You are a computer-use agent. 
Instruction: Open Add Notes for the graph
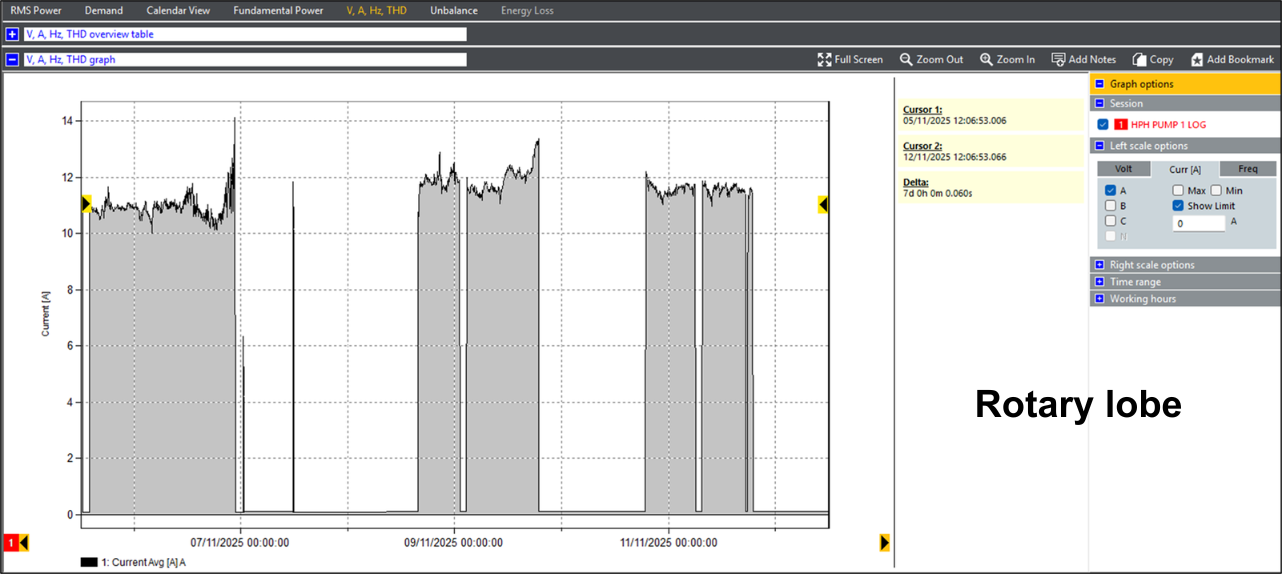click(1058, 60)
